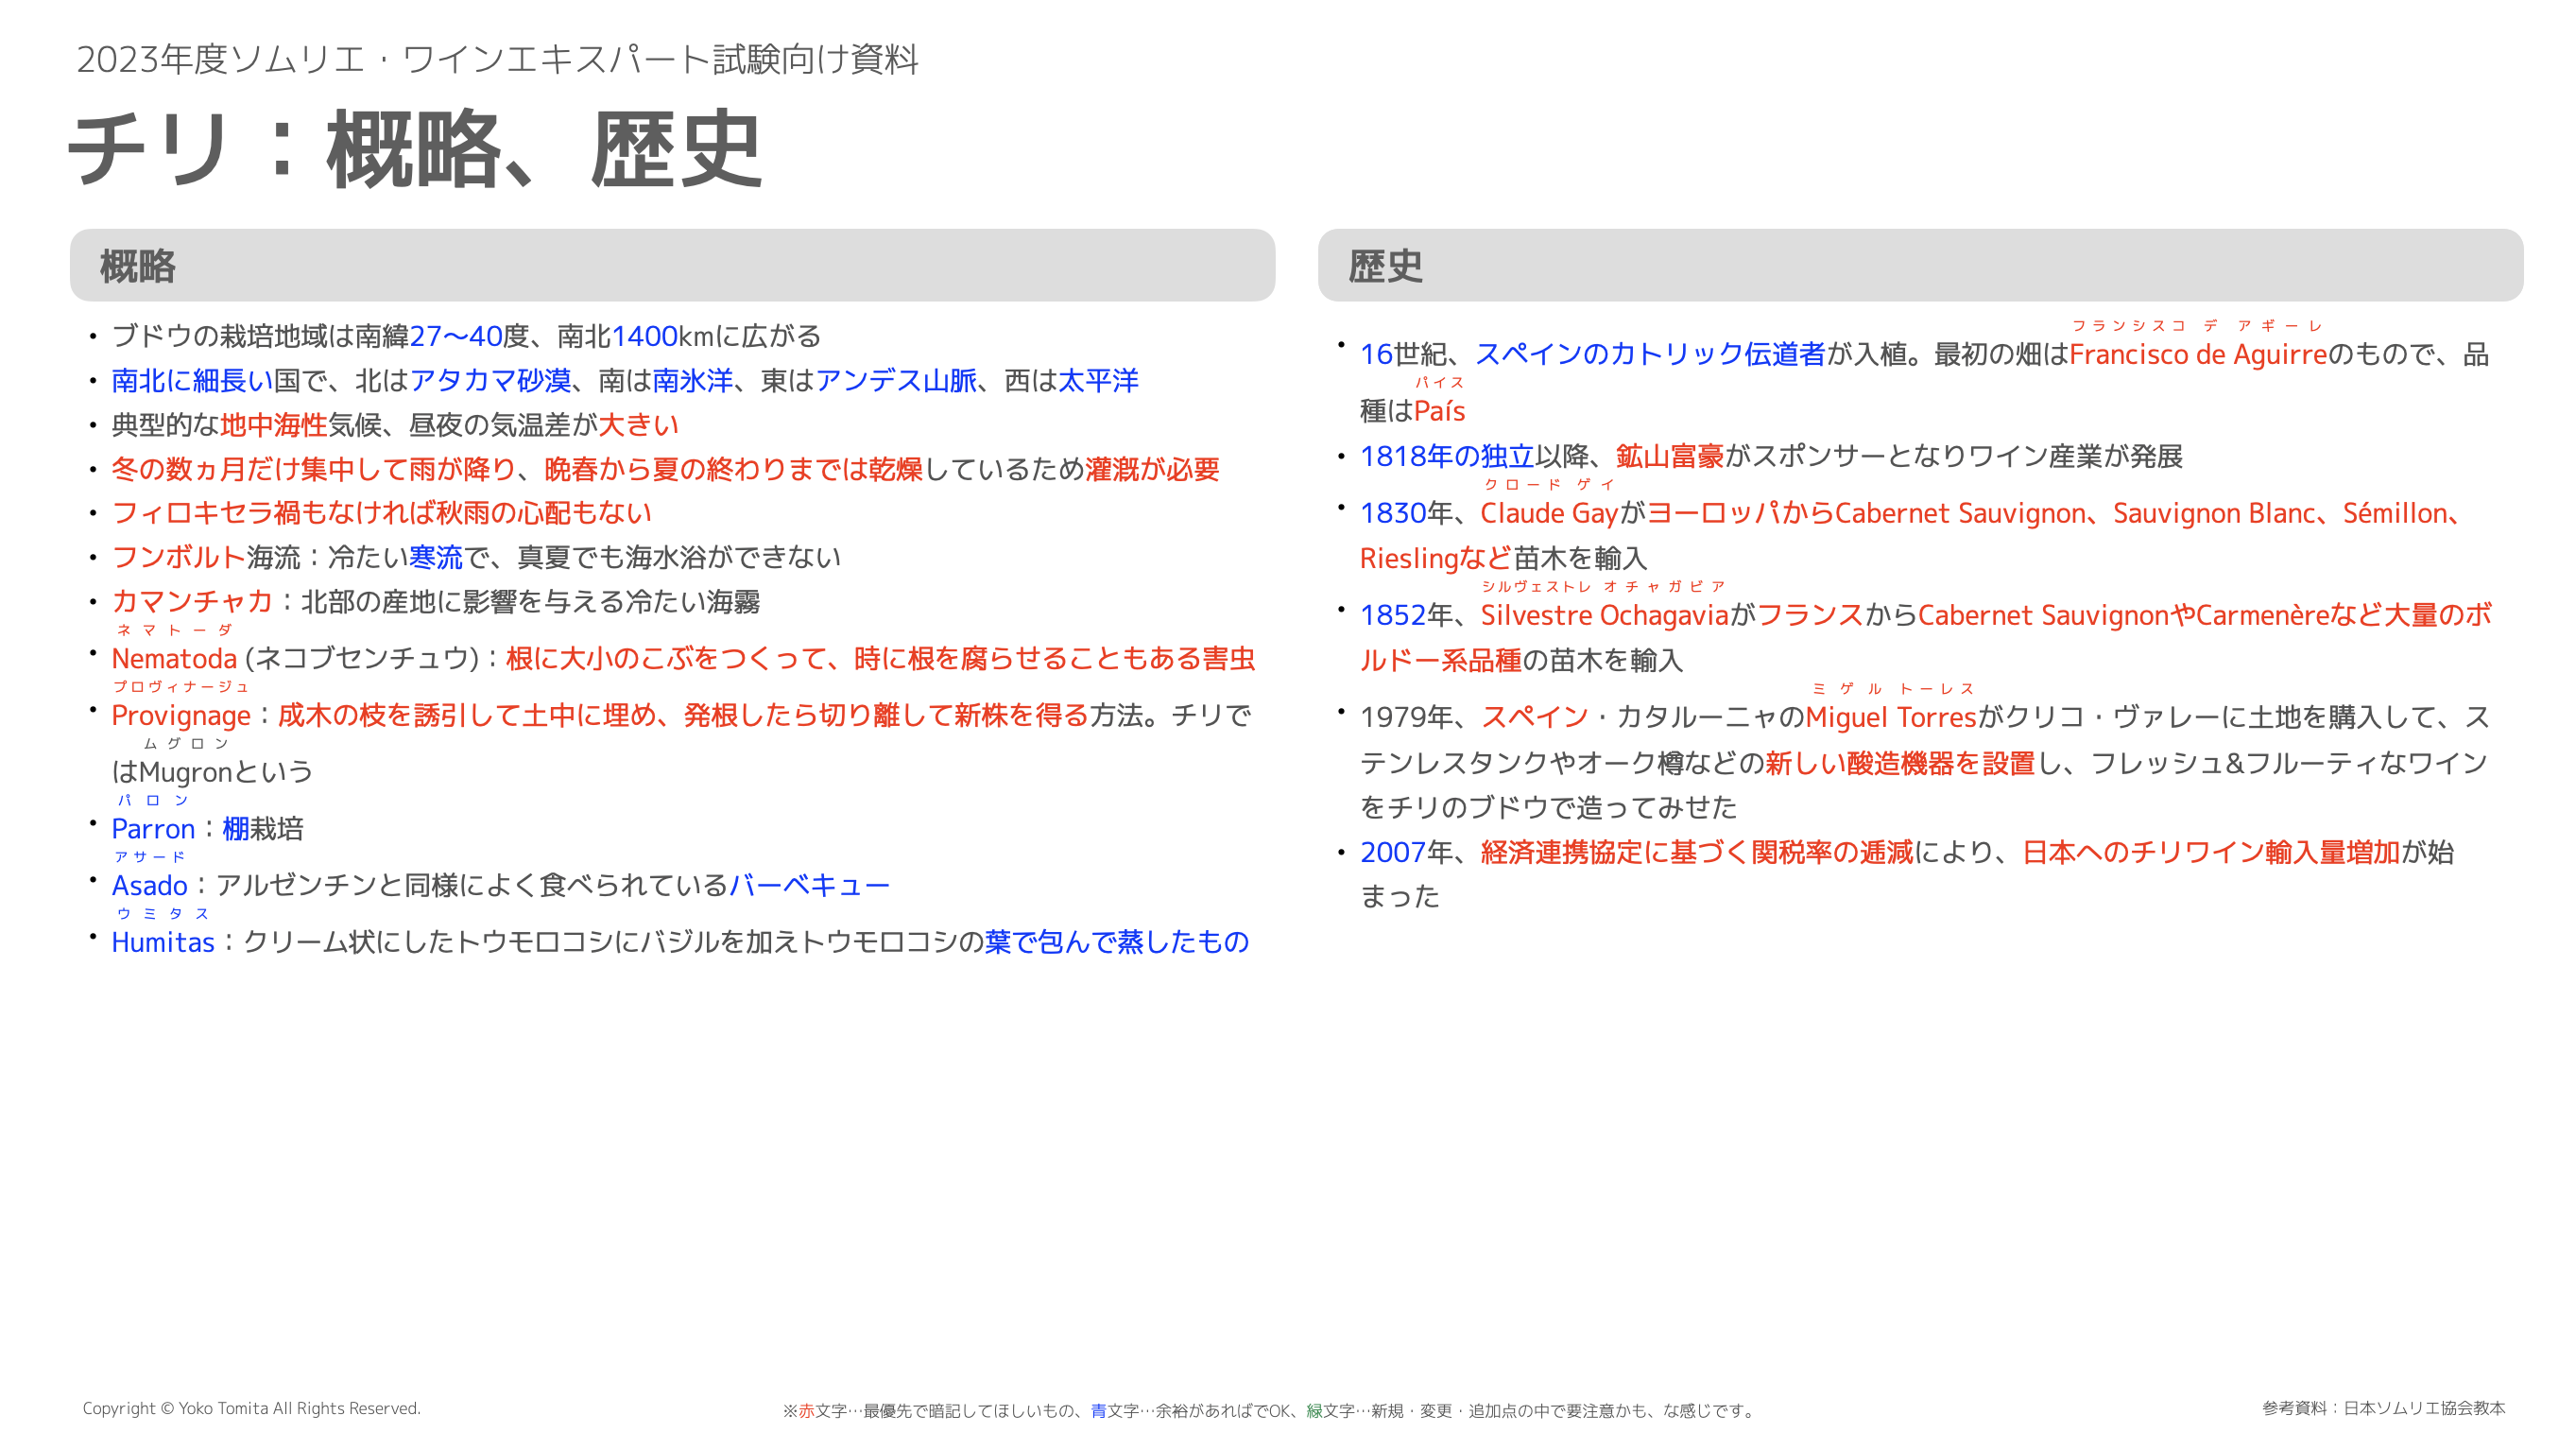Click the text 1979年
The width and height of the screenshot is (2576, 1450).
[x=1406, y=717]
